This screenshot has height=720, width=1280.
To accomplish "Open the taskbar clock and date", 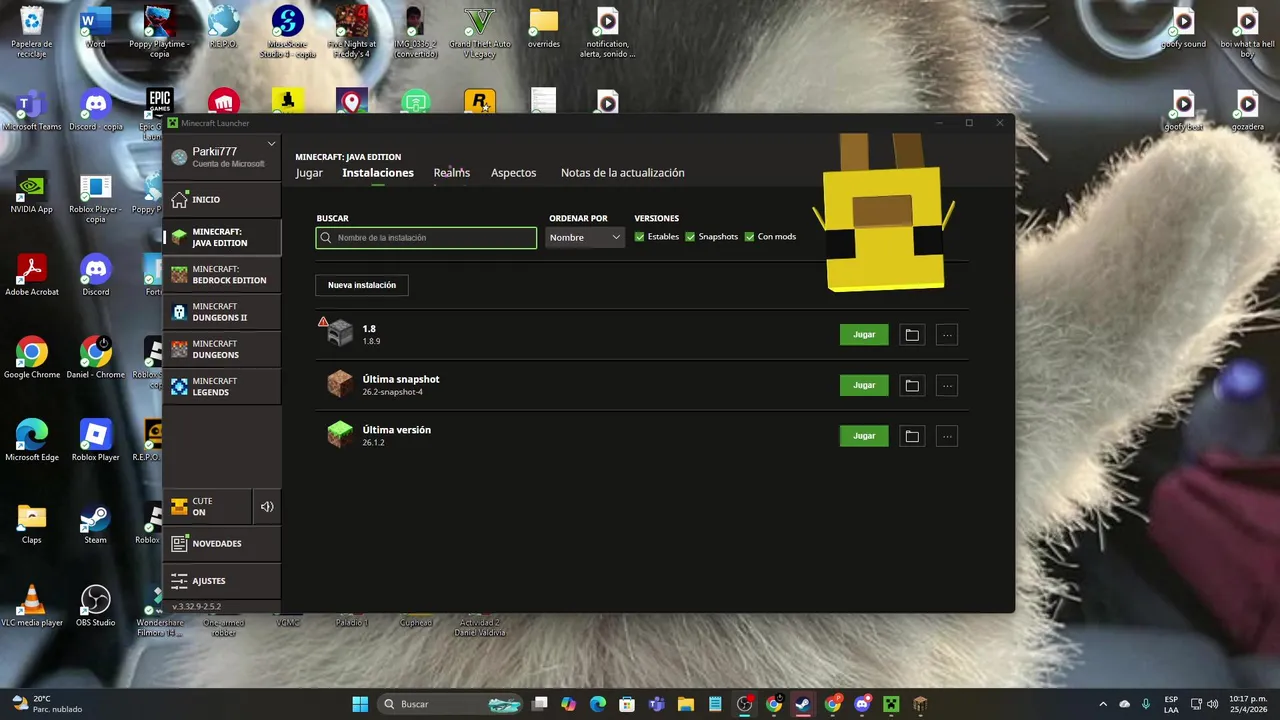I will [x=1247, y=704].
